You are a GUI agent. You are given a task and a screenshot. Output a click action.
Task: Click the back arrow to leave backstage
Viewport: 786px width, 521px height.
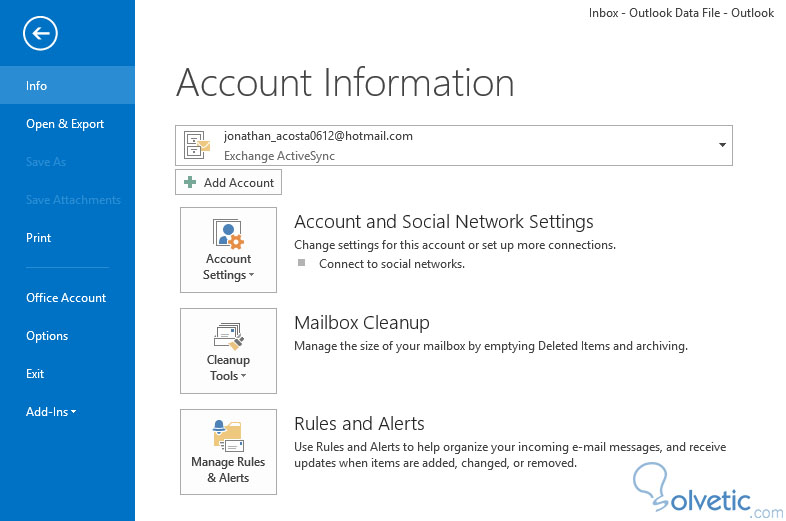coord(40,34)
